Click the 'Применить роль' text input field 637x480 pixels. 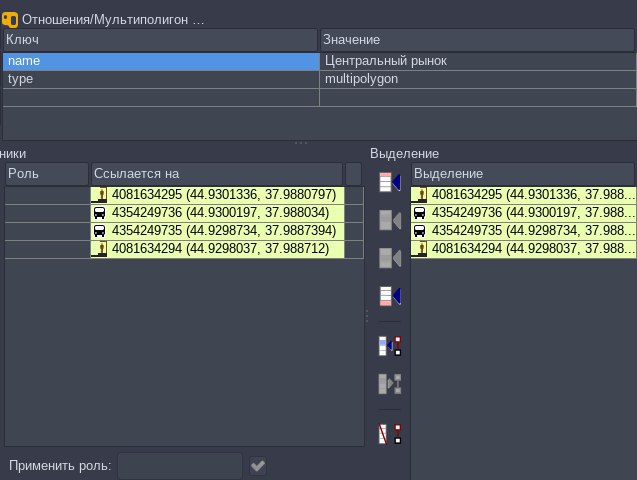coord(180,466)
